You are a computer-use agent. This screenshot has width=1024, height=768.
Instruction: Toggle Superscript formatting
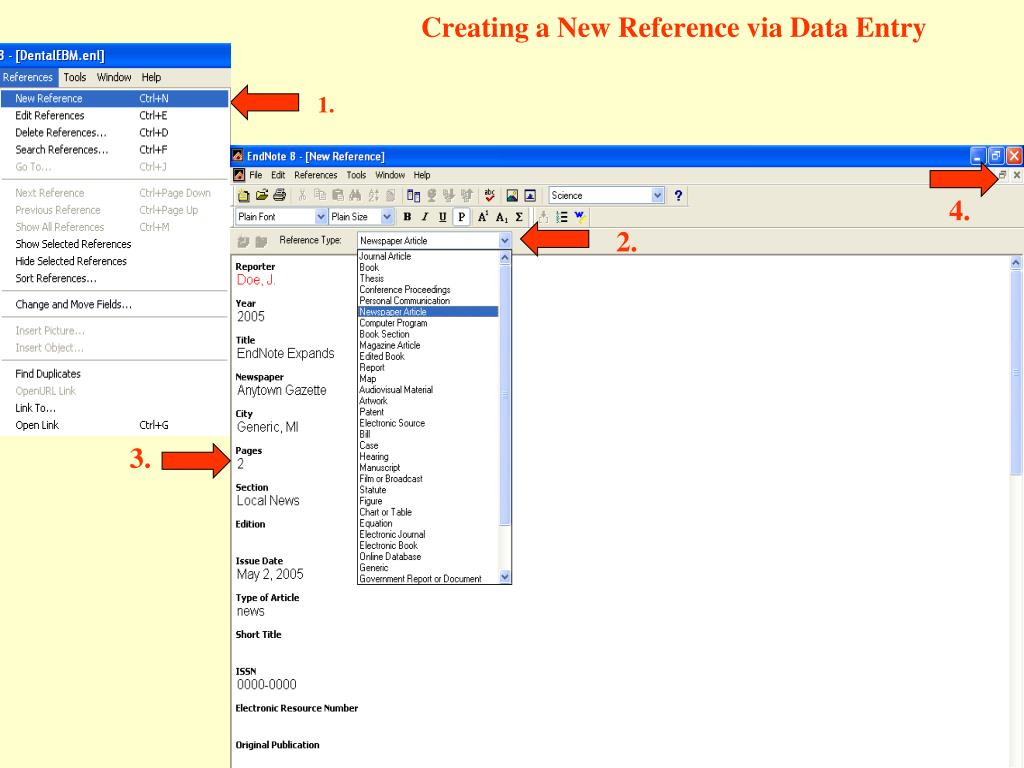483,217
